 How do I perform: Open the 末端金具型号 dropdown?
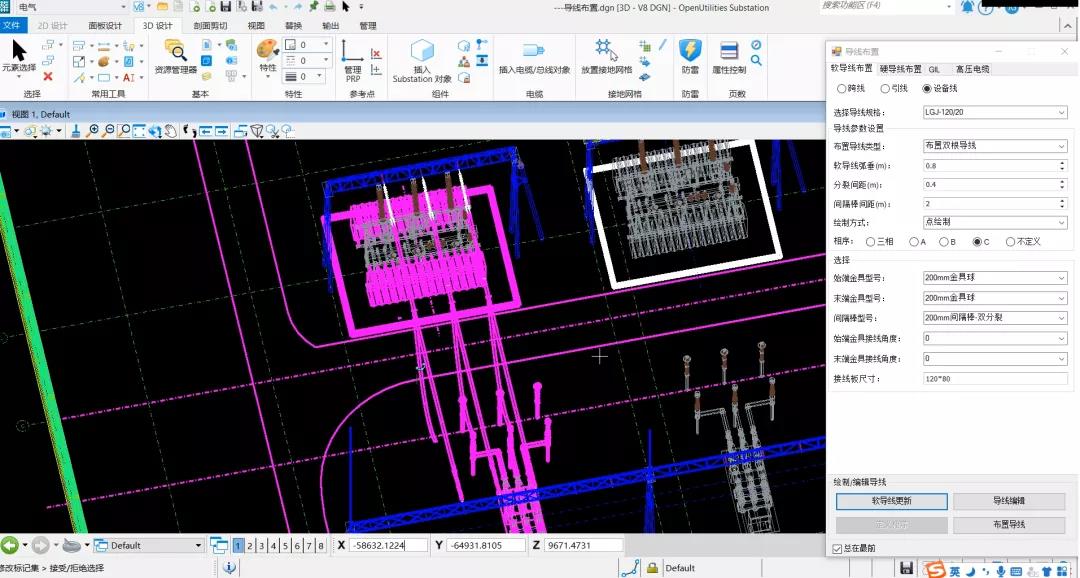[995, 298]
